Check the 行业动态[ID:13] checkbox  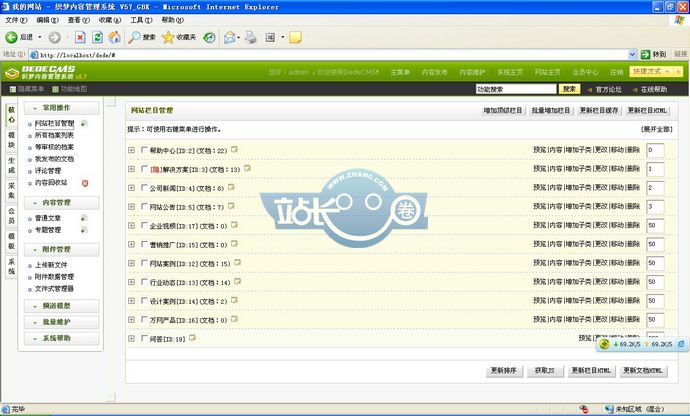coord(144,282)
